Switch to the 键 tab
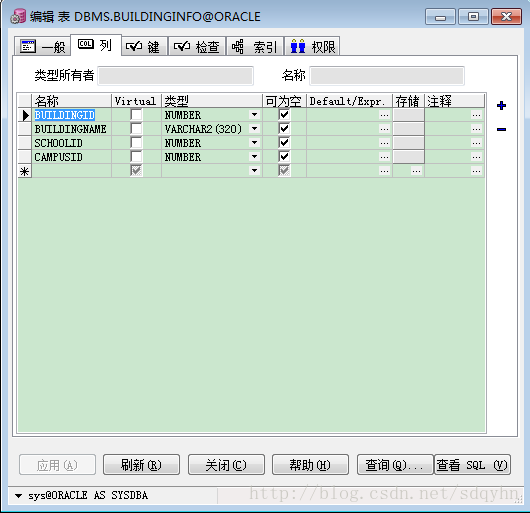 pos(144,46)
